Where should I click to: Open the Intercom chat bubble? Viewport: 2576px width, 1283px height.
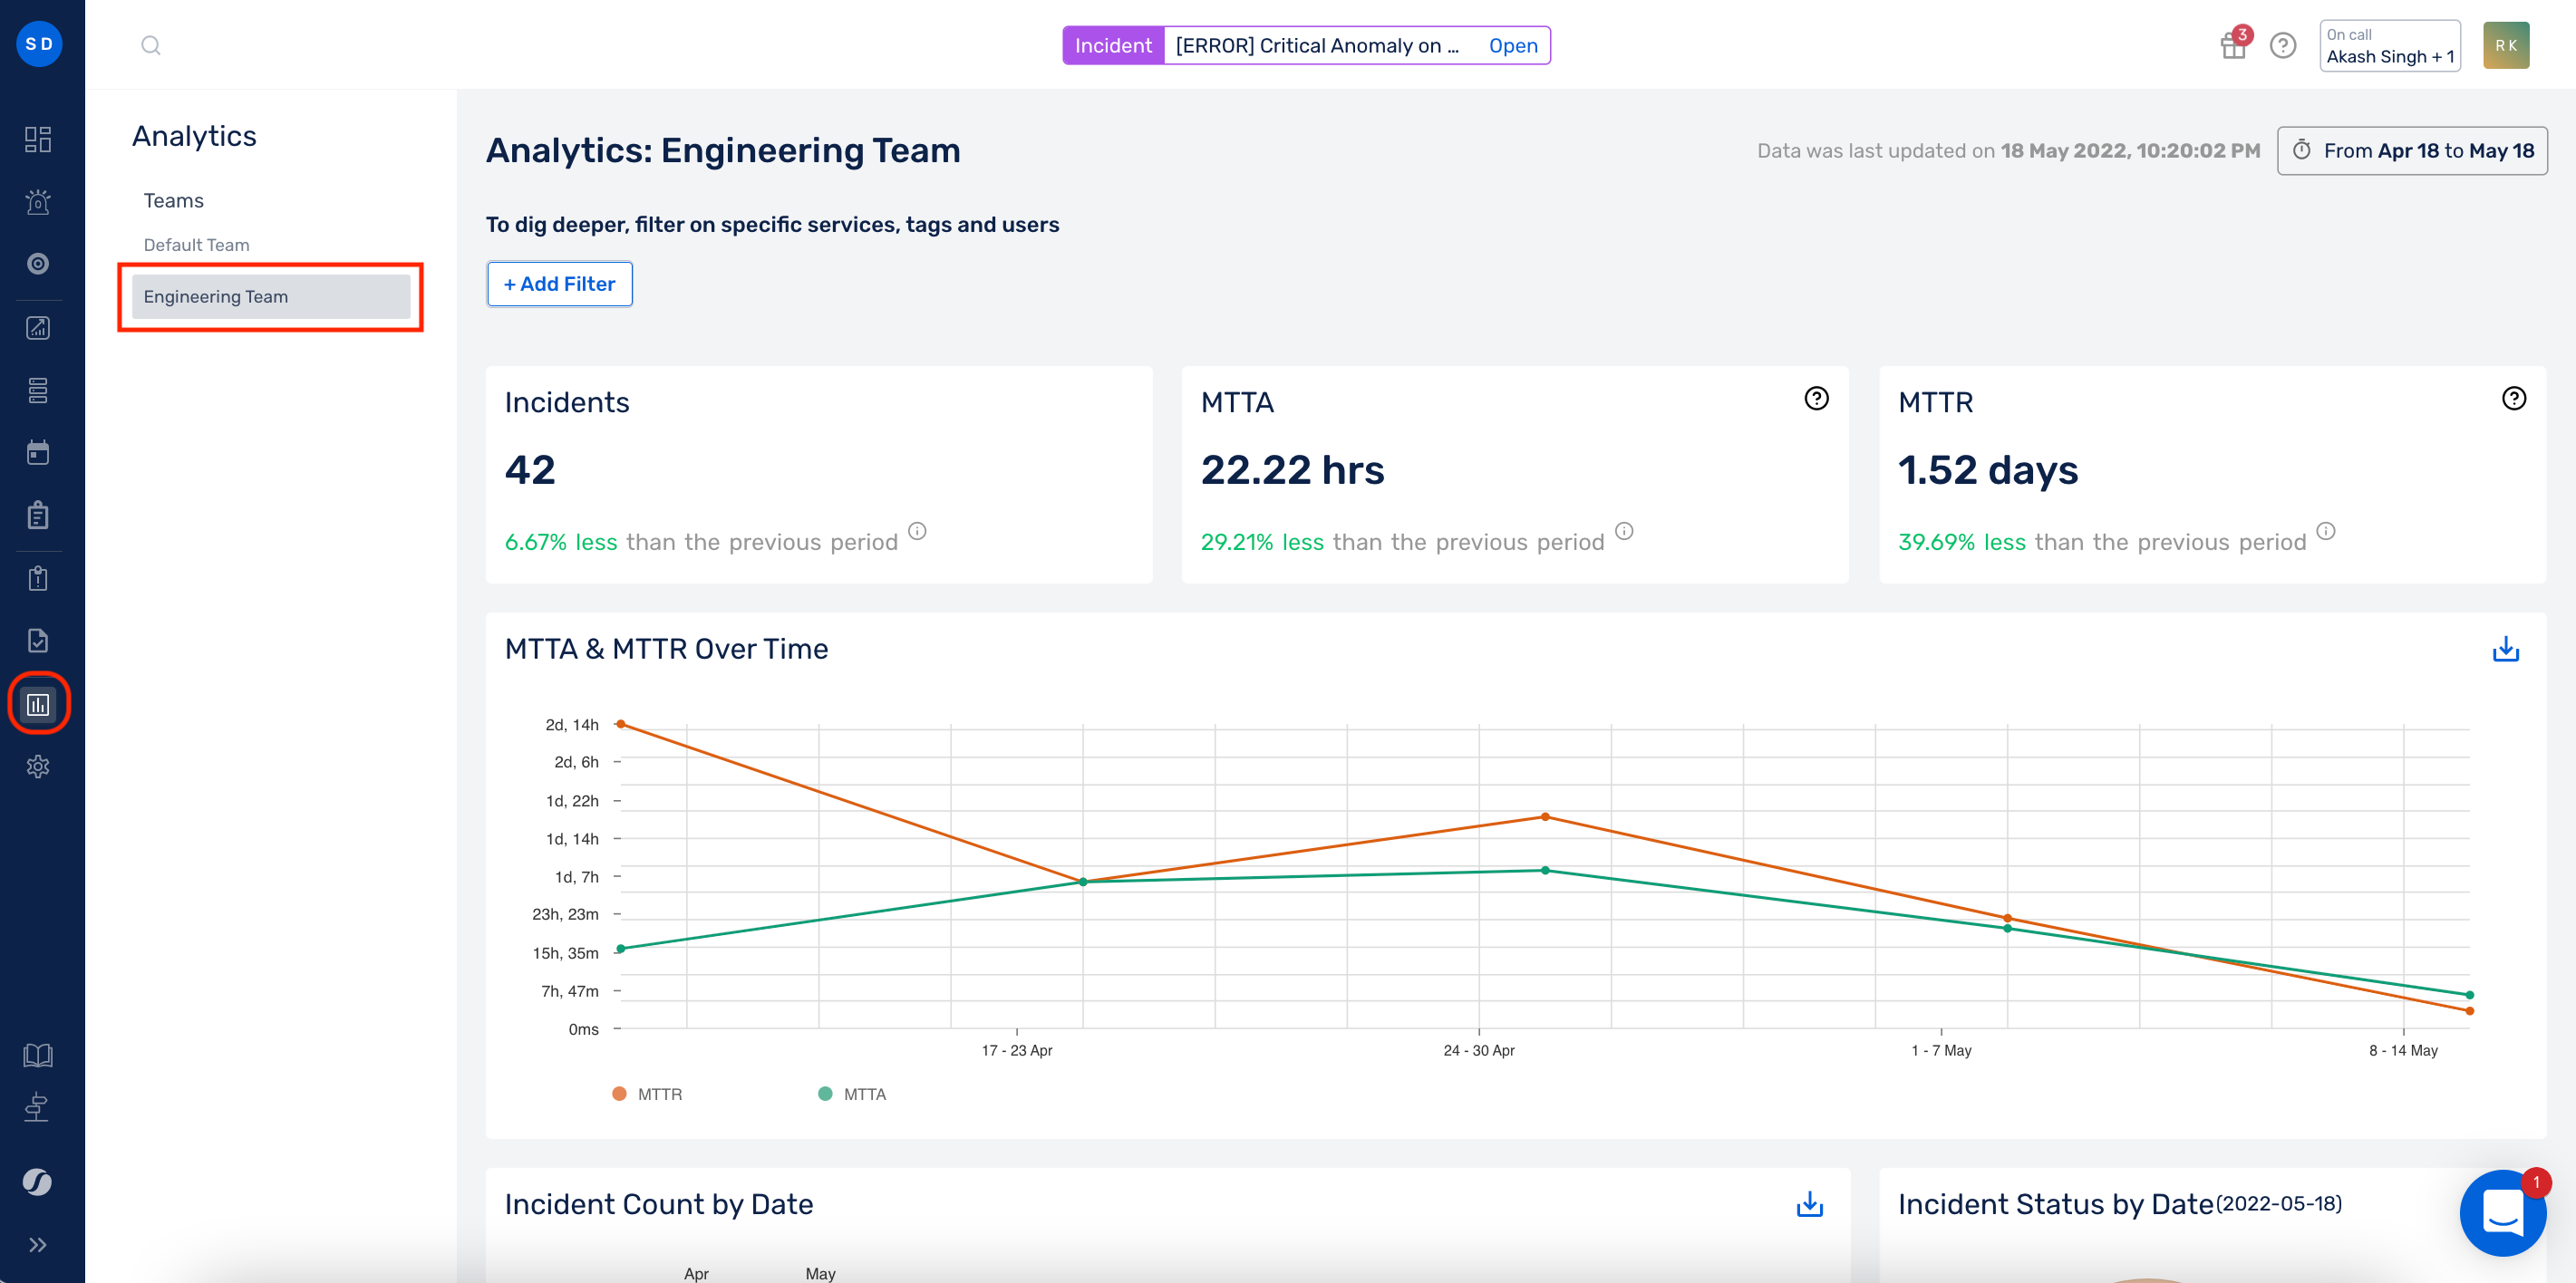point(2503,1214)
